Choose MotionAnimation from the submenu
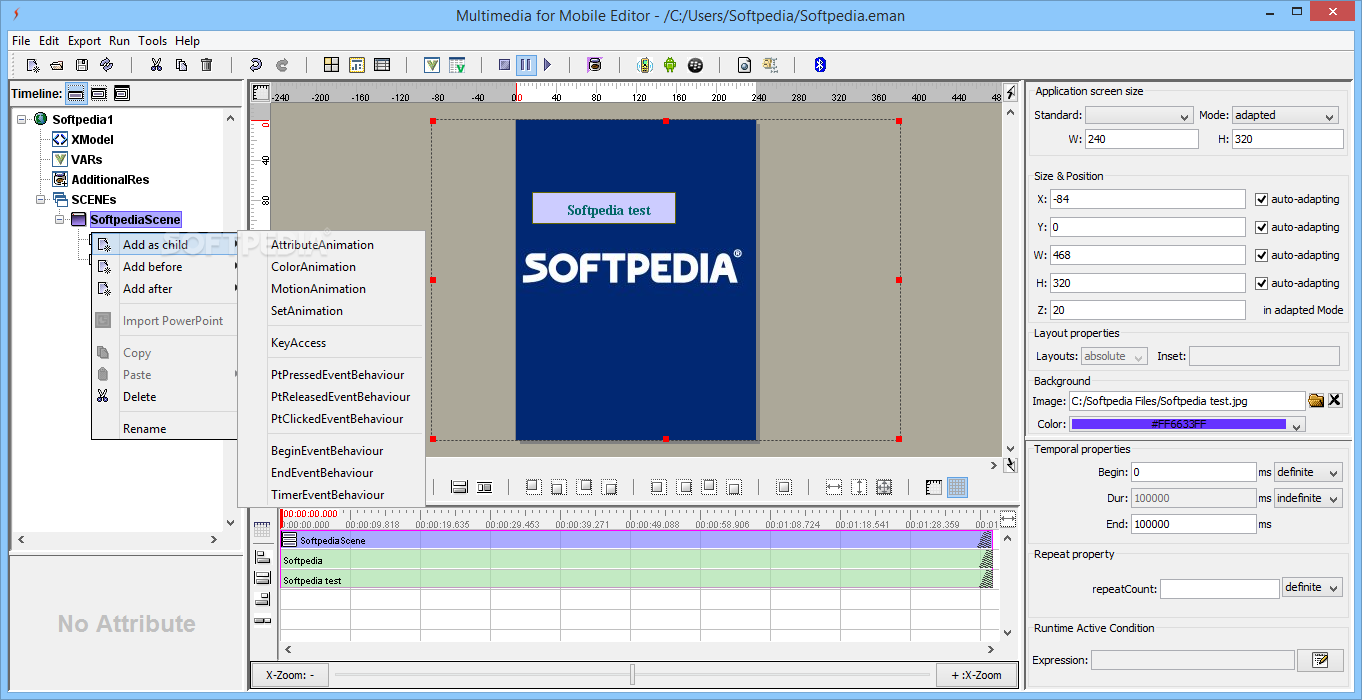Image resolution: width=1362 pixels, height=700 pixels. (x=318, y=289)
